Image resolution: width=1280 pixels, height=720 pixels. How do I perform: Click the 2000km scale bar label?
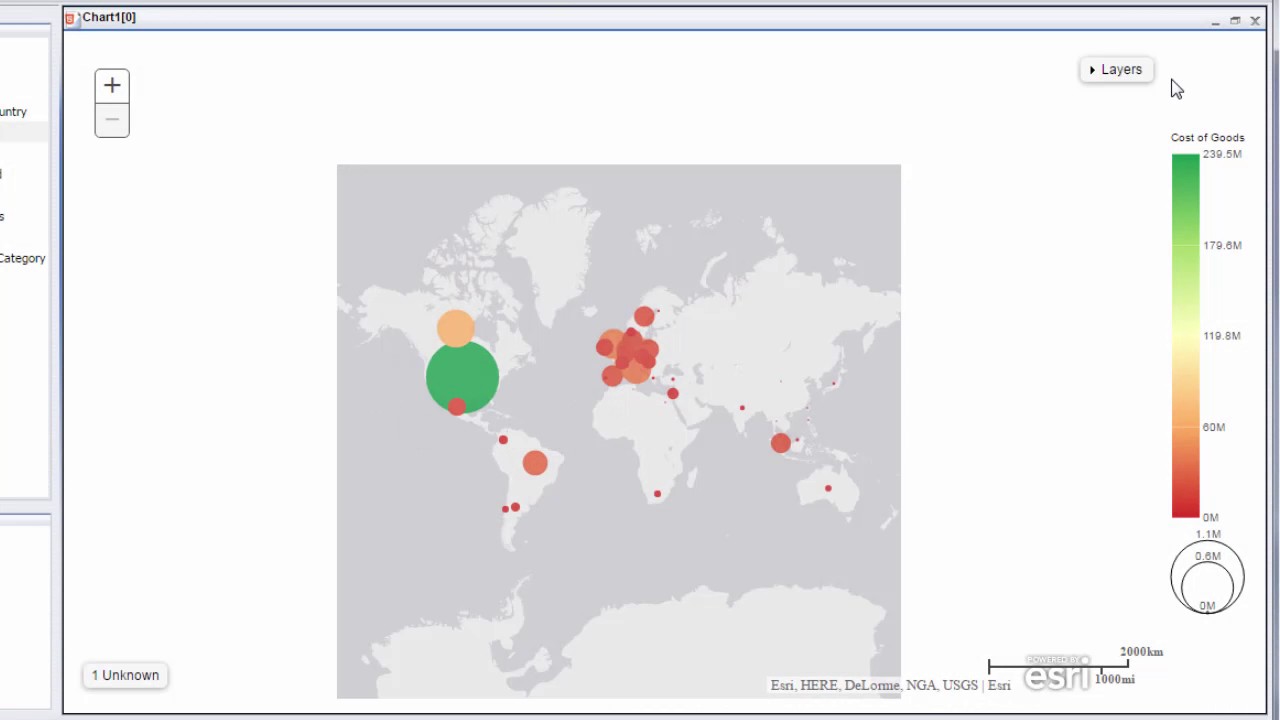(1141, 652)
